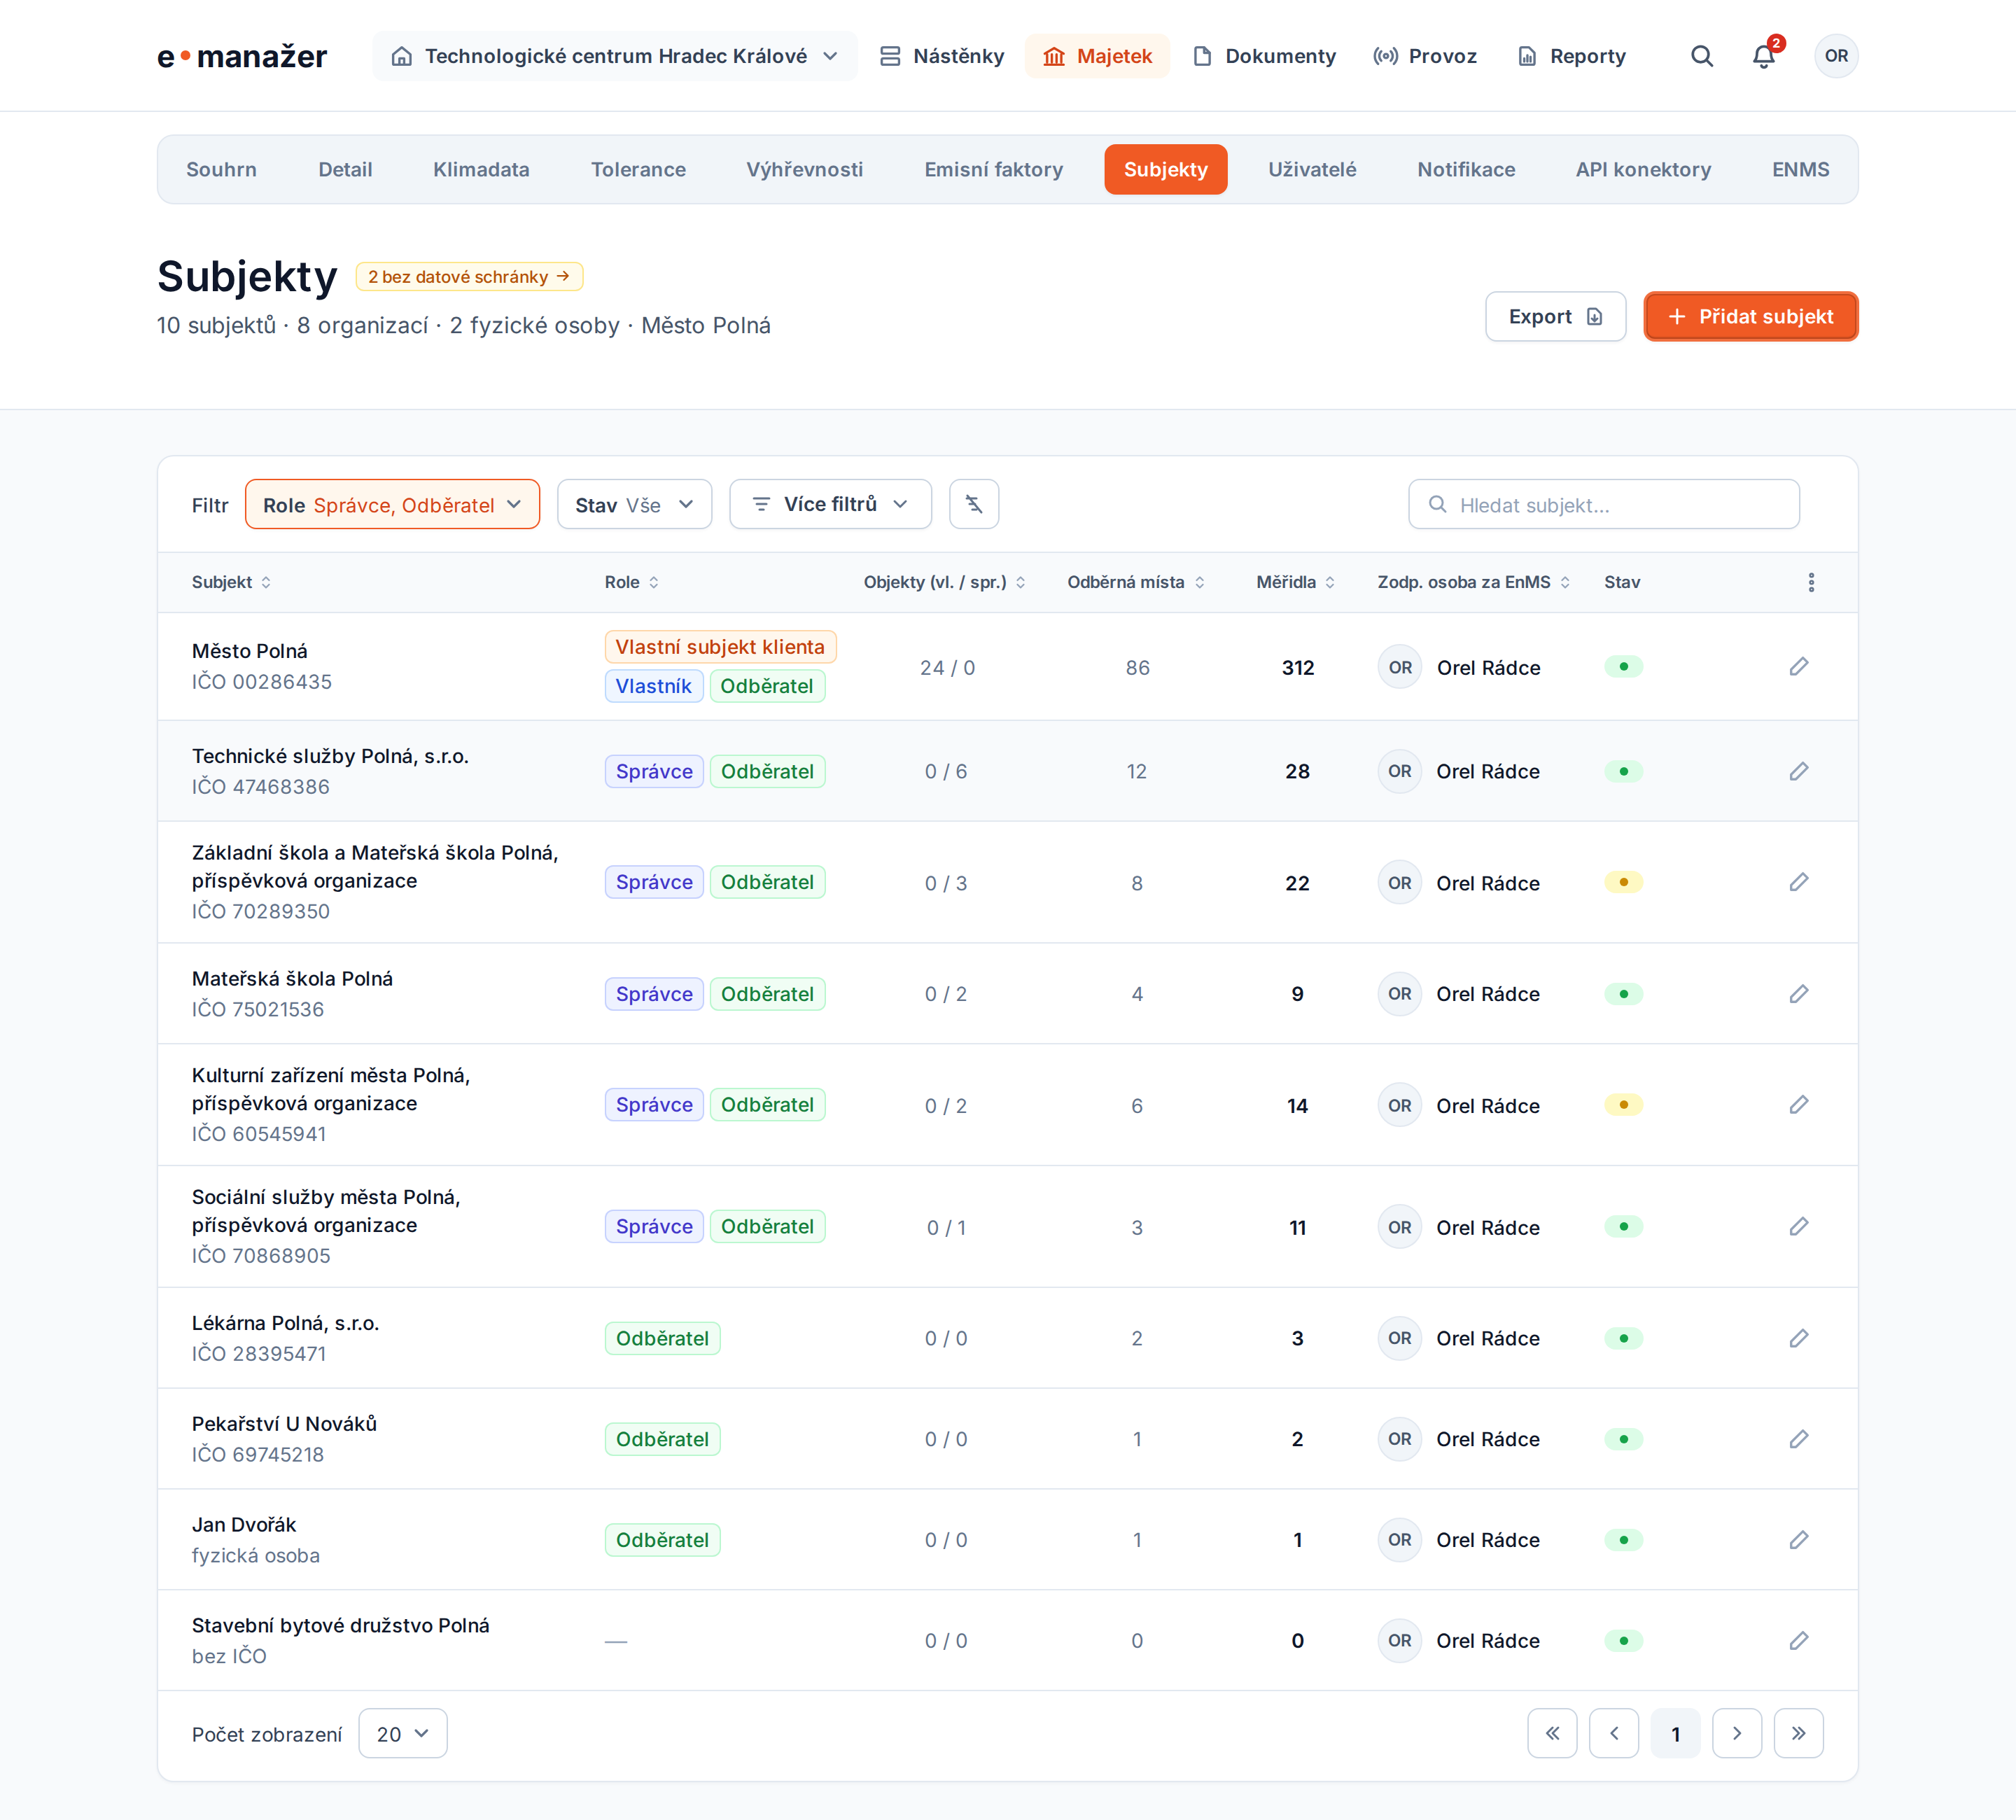
Task: Open the '2 bez datové schránky' badge link
Action: (469, 276)
